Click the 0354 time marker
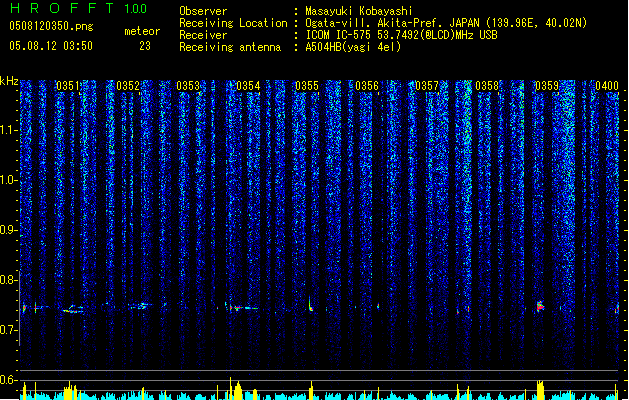Image resolution: width=629 pixels, height=400 pixels. pos(248,86)
